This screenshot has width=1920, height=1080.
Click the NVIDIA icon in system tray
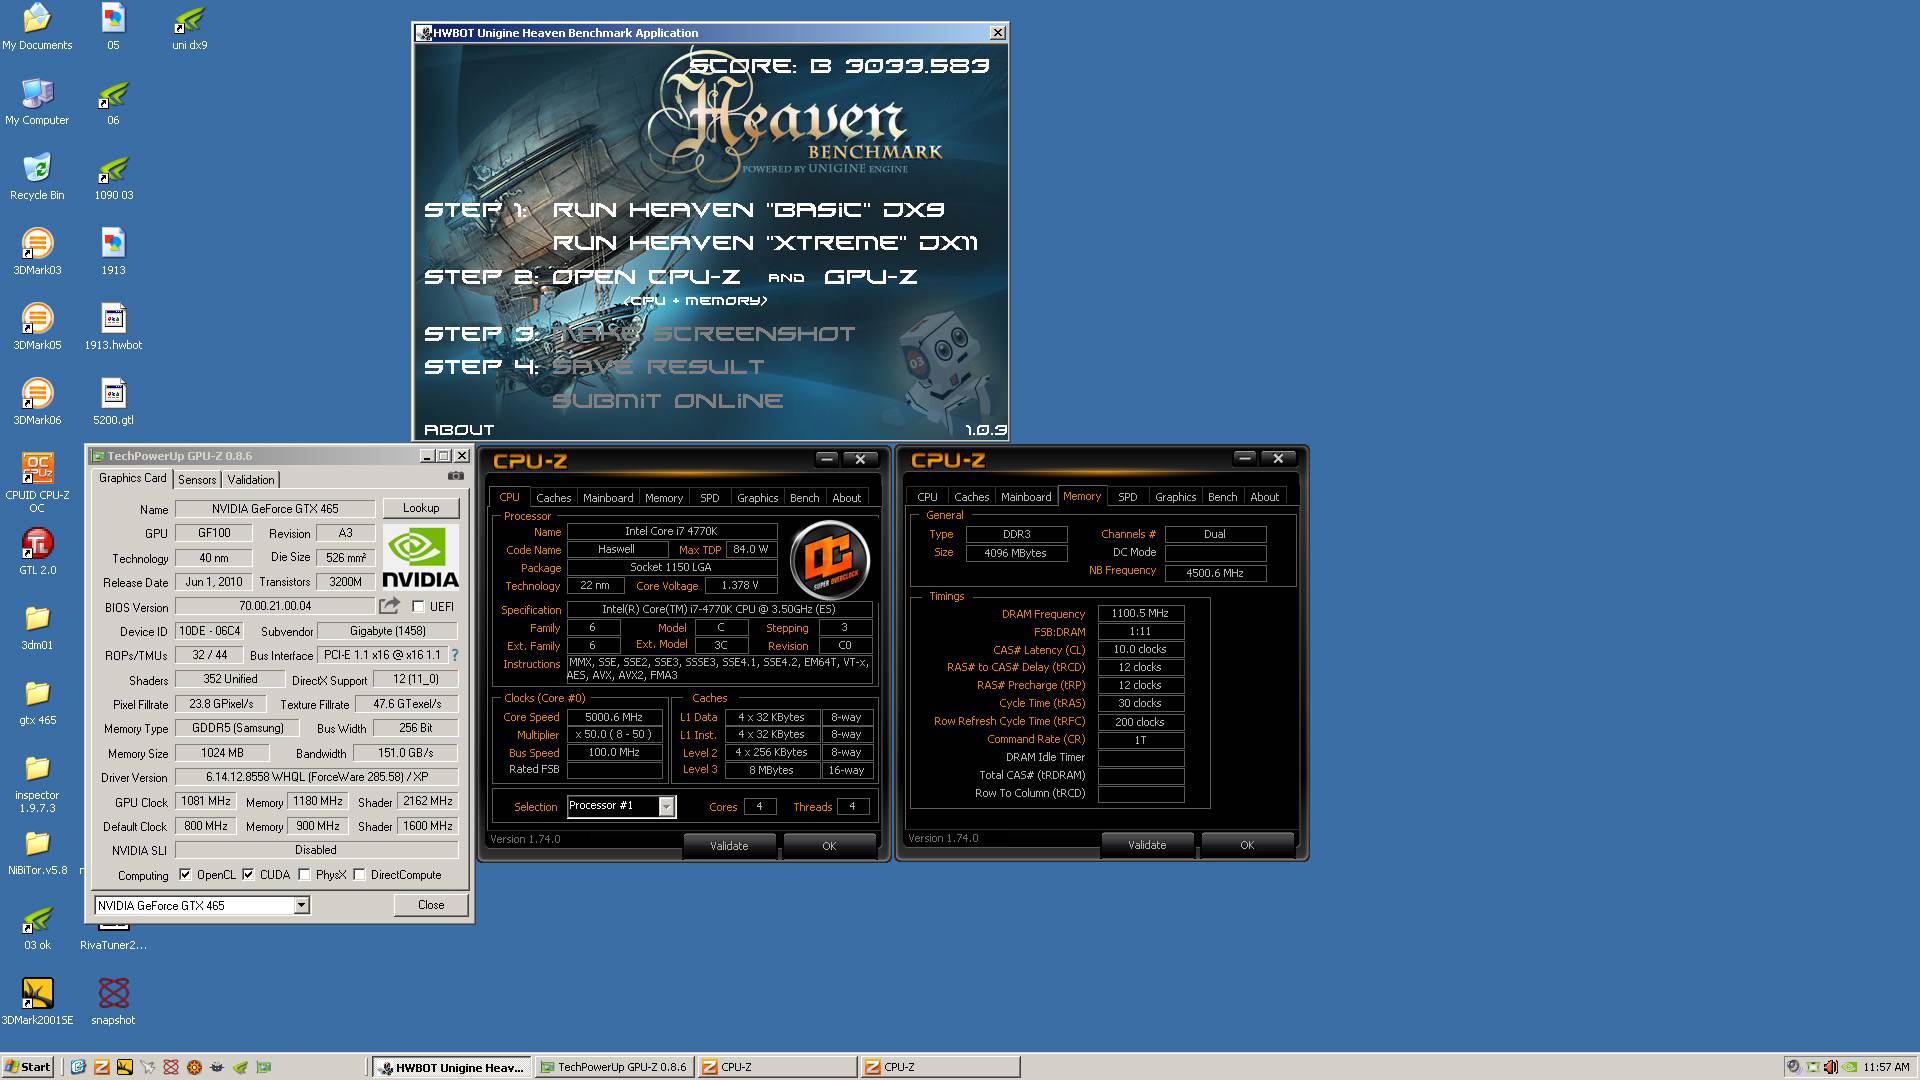[x=1850, y=1067]
